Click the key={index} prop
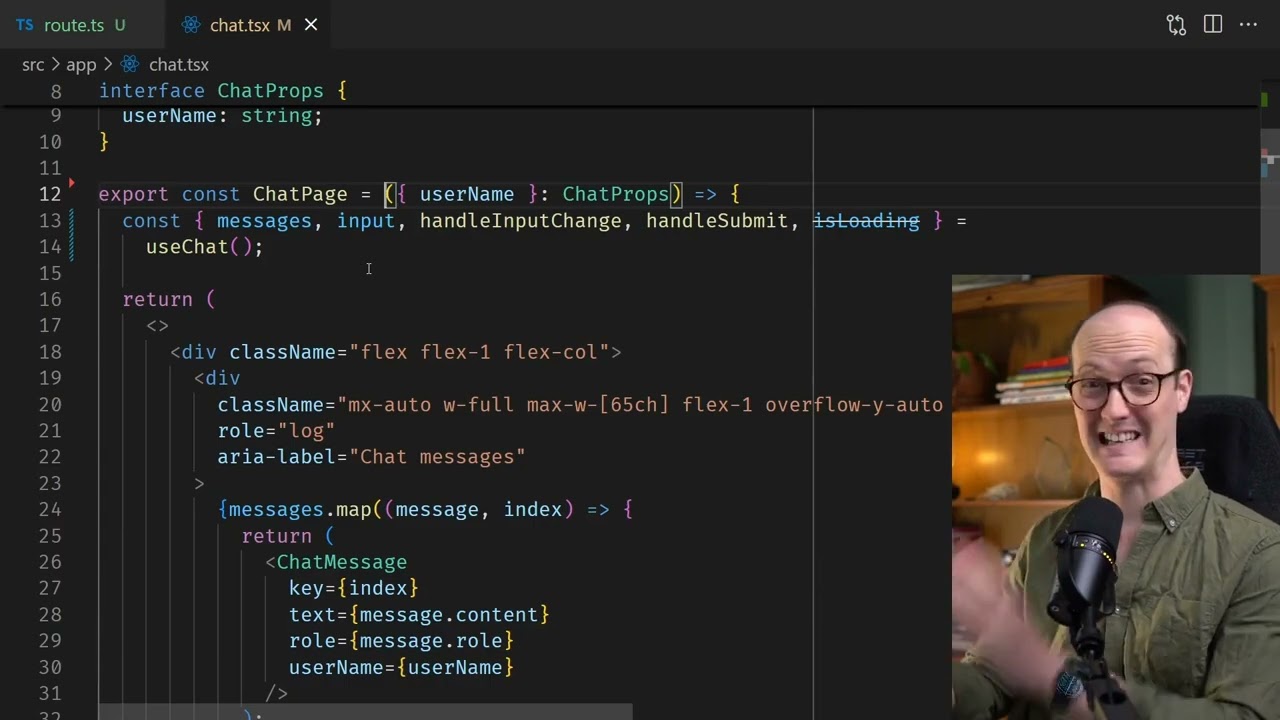This screenshot has height=720, width=1280. pyautogui.click(x=354, y=588)
